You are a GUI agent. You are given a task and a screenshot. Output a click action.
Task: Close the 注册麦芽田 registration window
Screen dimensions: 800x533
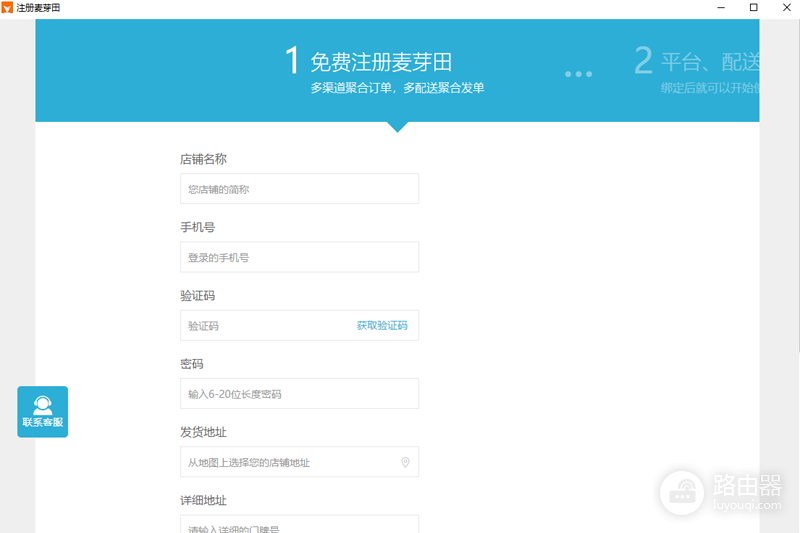[786, 8]
